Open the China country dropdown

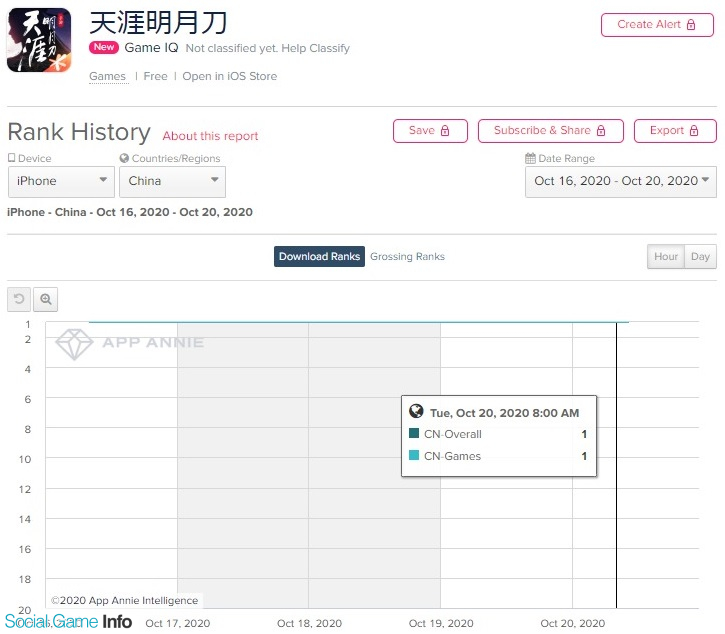172,182
